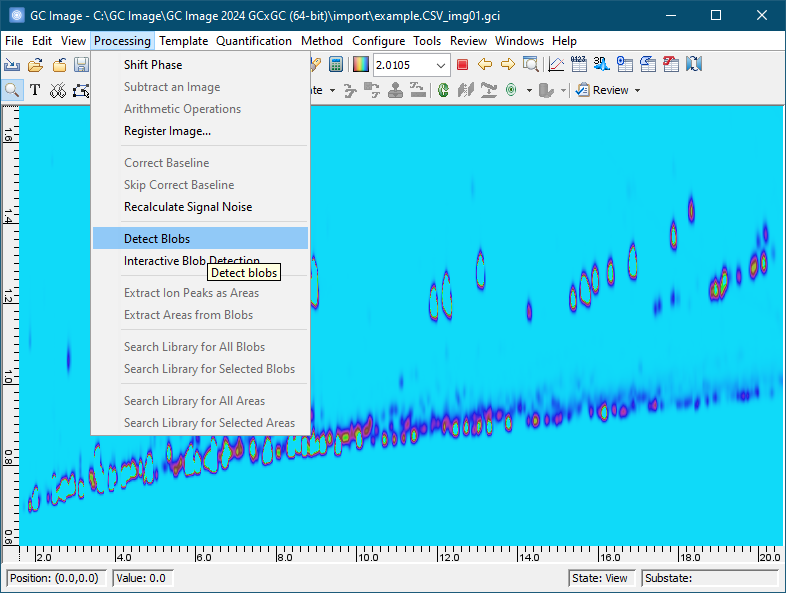
Task: Open the Quantification menu
Action: [254, 41]
